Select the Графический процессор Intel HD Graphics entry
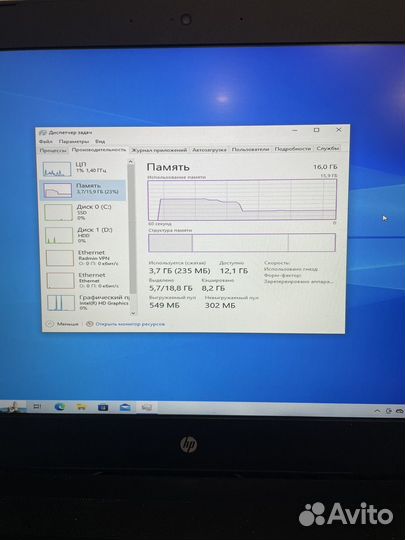The image size is (405, 540). [87, 303]
